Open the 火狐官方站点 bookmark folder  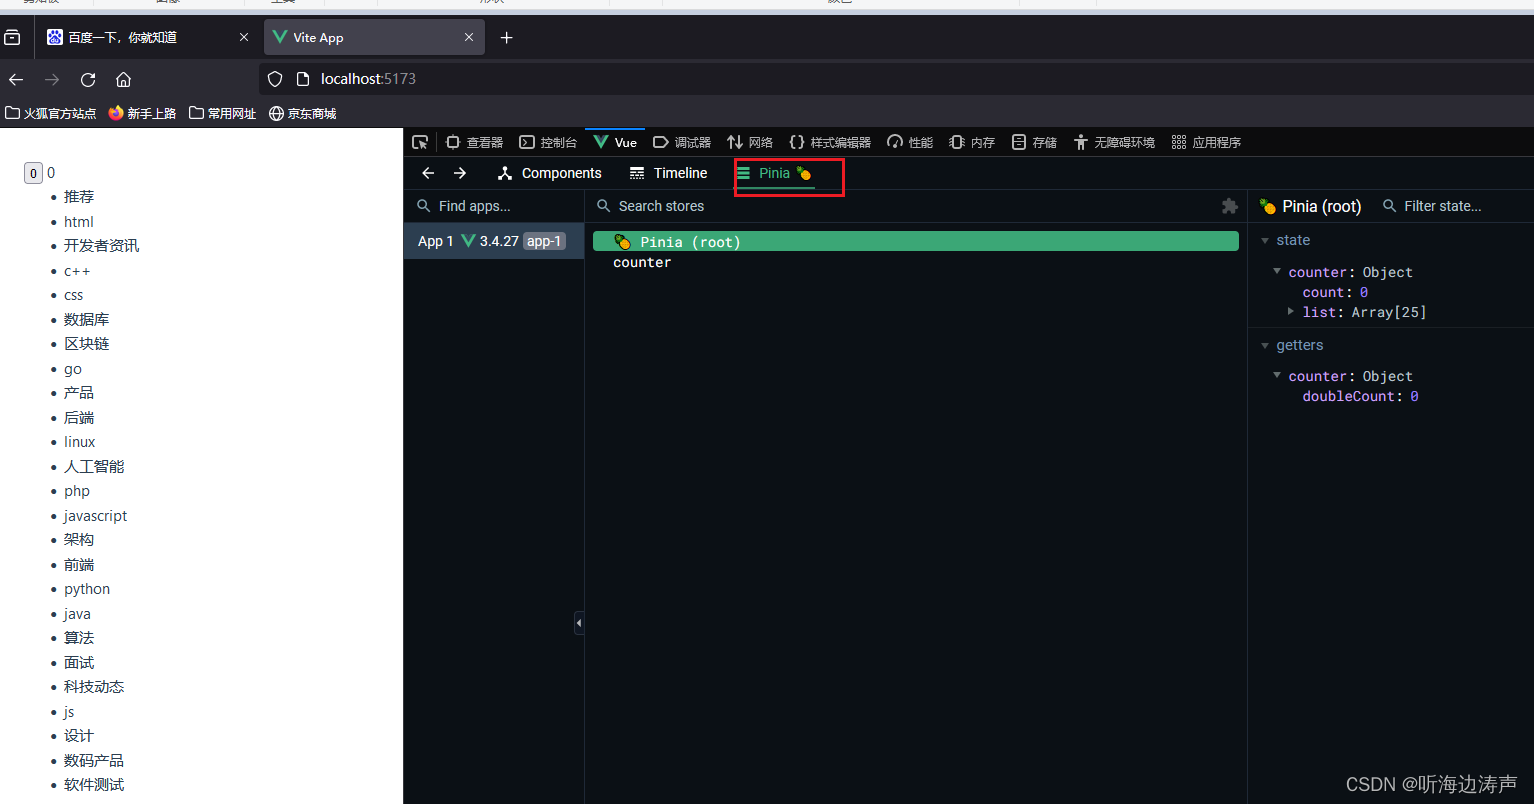tap(51, 113)
